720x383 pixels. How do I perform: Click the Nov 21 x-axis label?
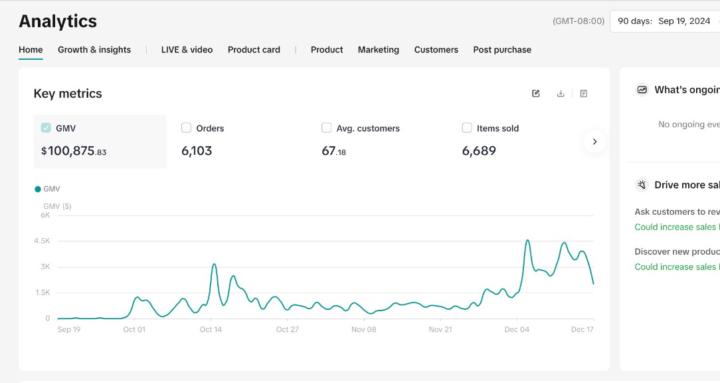440,330
